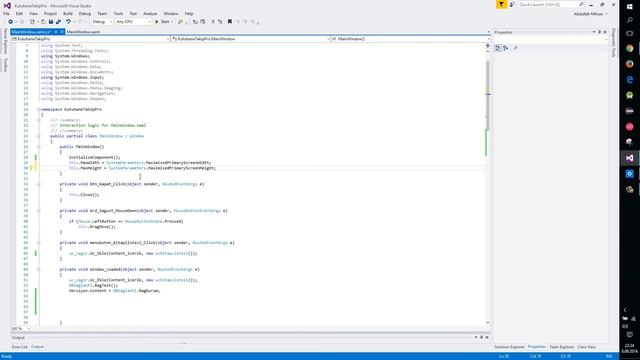Pin the MainWindow.xaml.cs tab

(x=56, y=32)
